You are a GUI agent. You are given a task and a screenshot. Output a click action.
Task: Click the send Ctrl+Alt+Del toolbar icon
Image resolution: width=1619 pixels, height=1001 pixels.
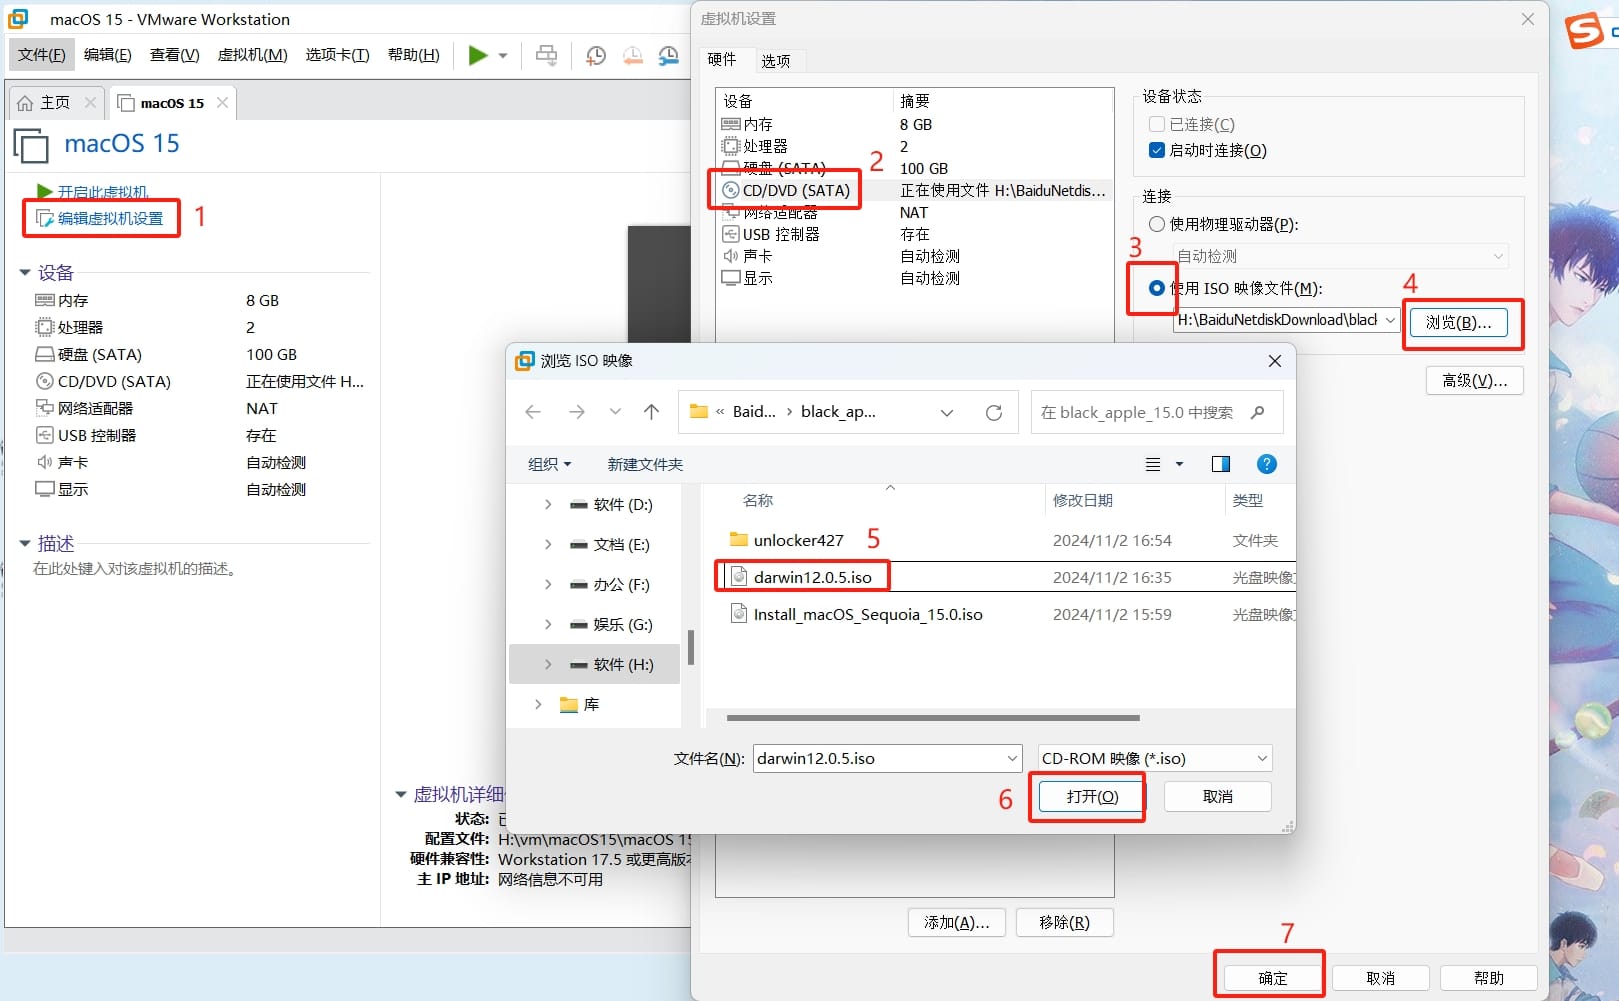pyautogui.click(x=546, y=55)
